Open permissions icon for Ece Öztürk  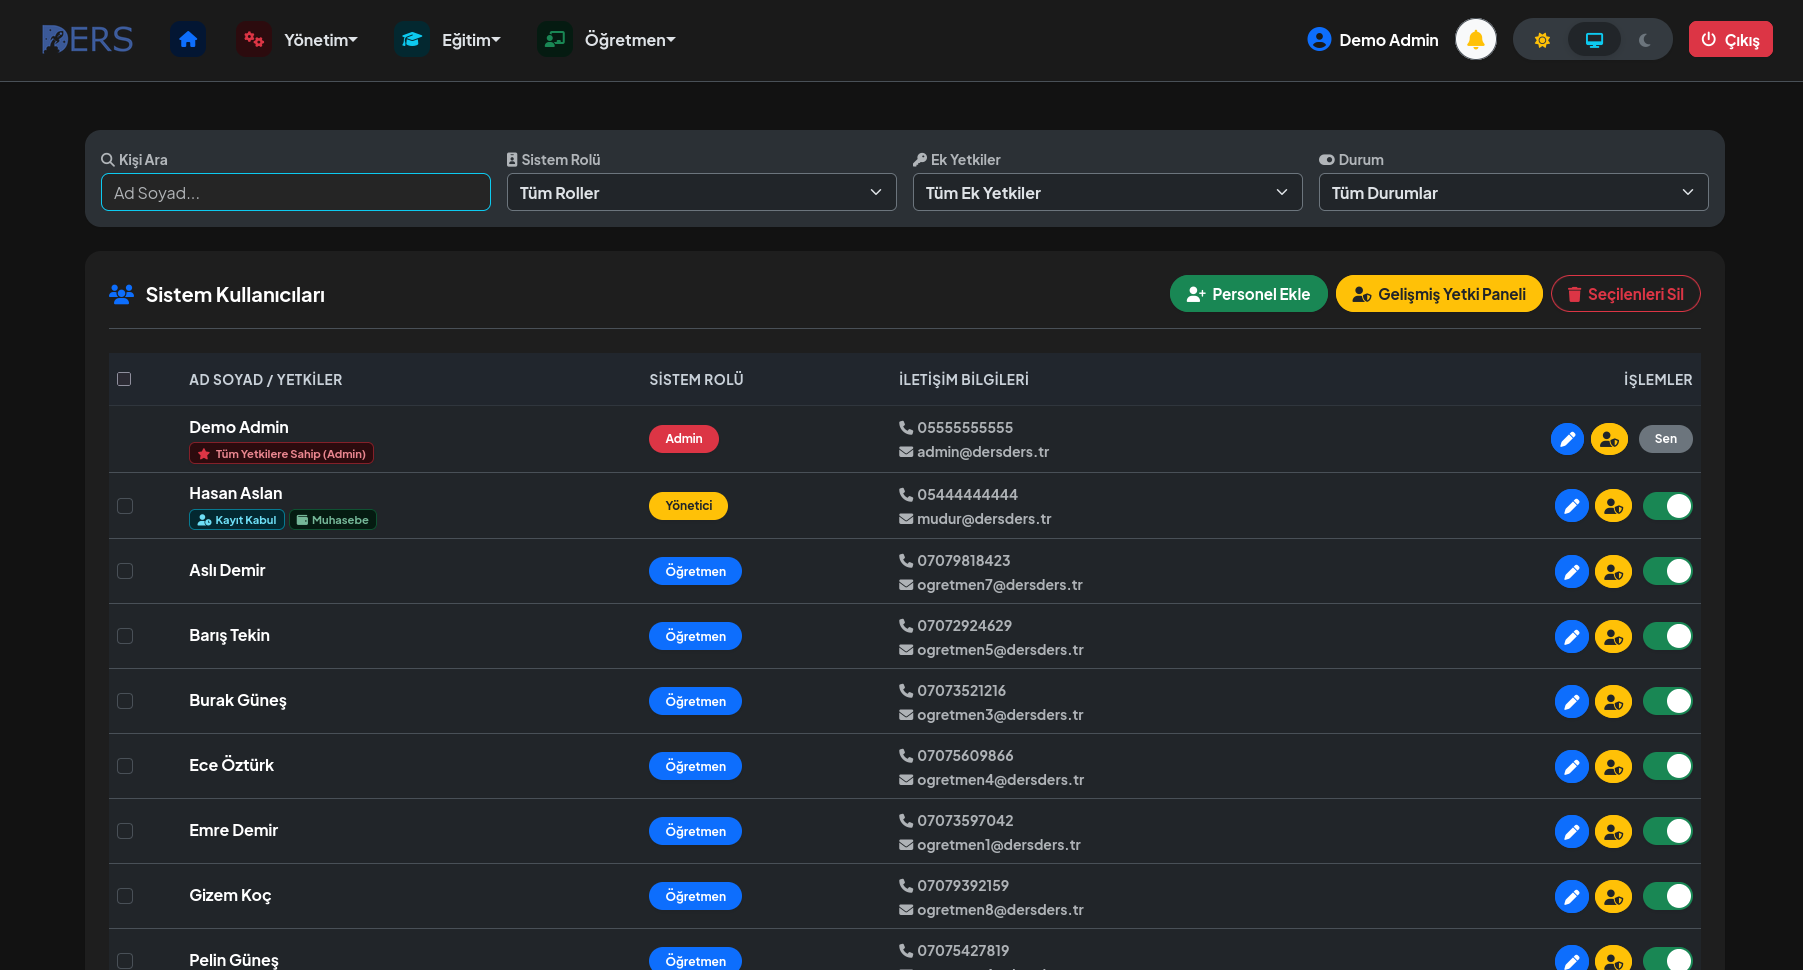[1613, 766]
